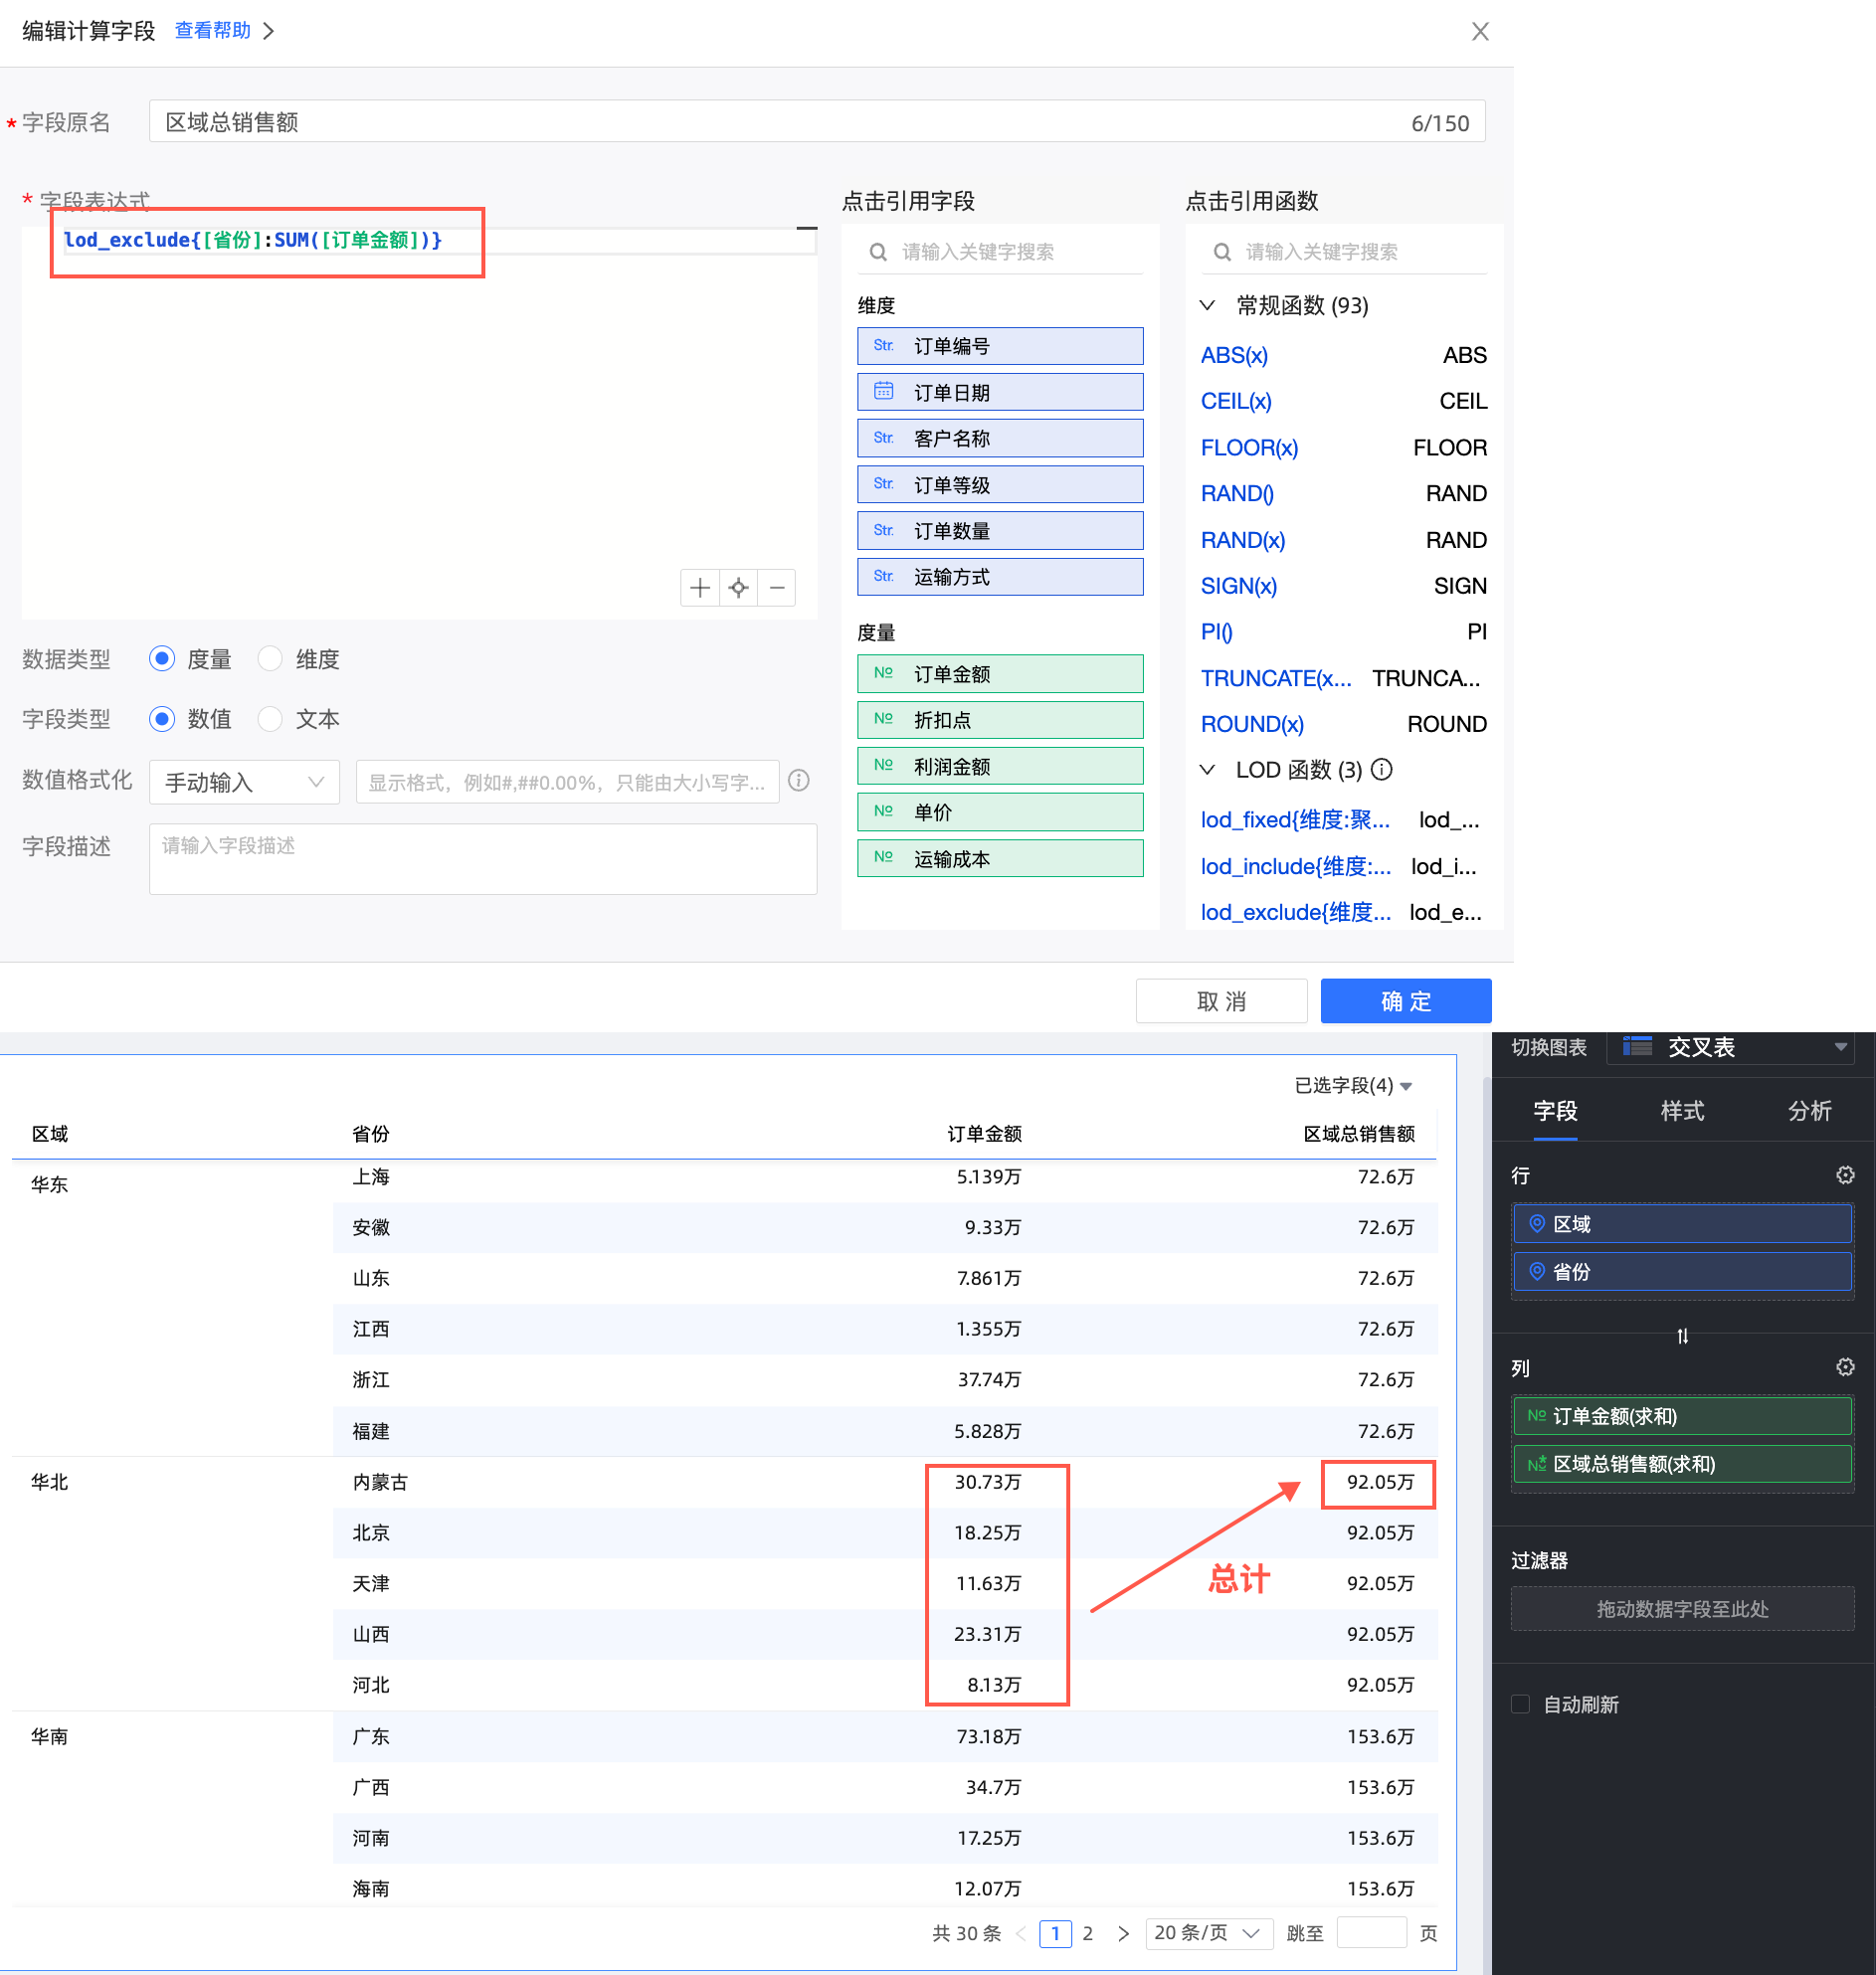The width and height of the screenshot is (1876, 1975).
Task: Insert the lod_exclude function
Action: (x=1296, y=912)
